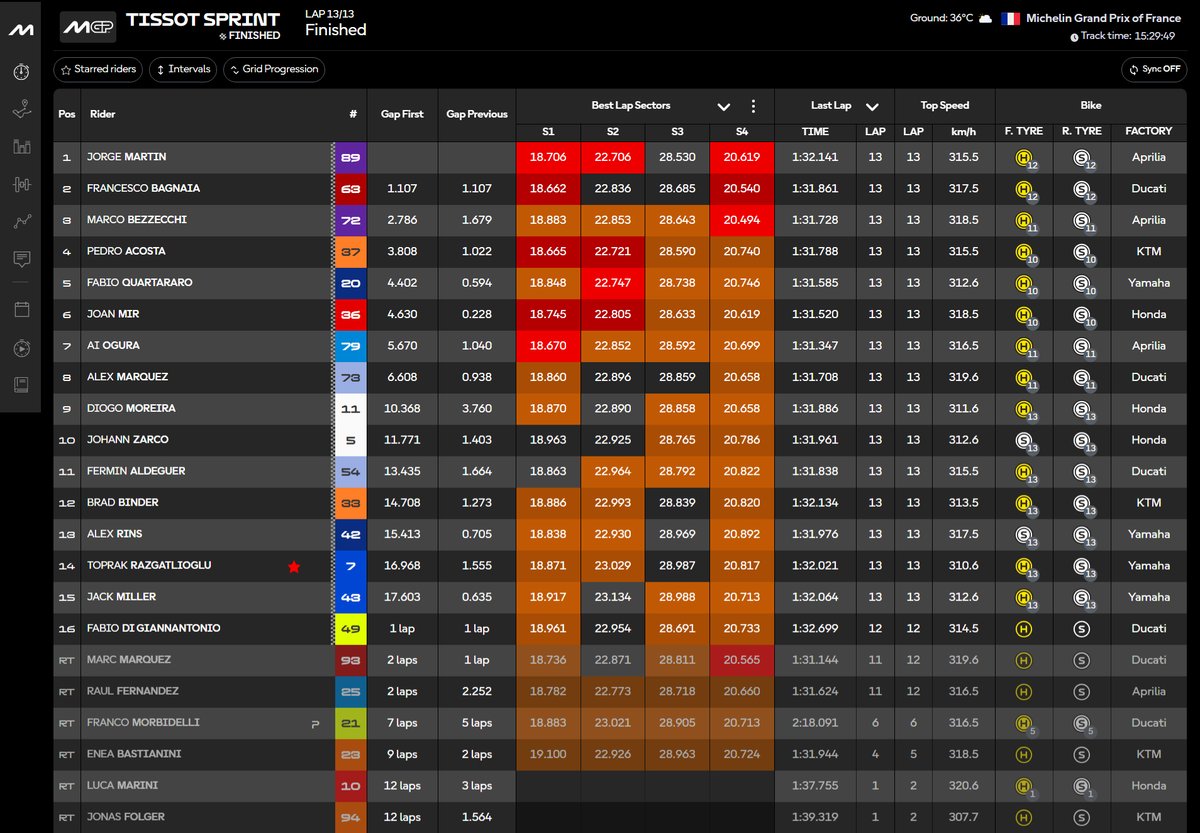This screenshot has width=1200, height=833.
Task: Open the race messages chat sidebar icon
Action: pyautogui.click(x=21, y=259)
